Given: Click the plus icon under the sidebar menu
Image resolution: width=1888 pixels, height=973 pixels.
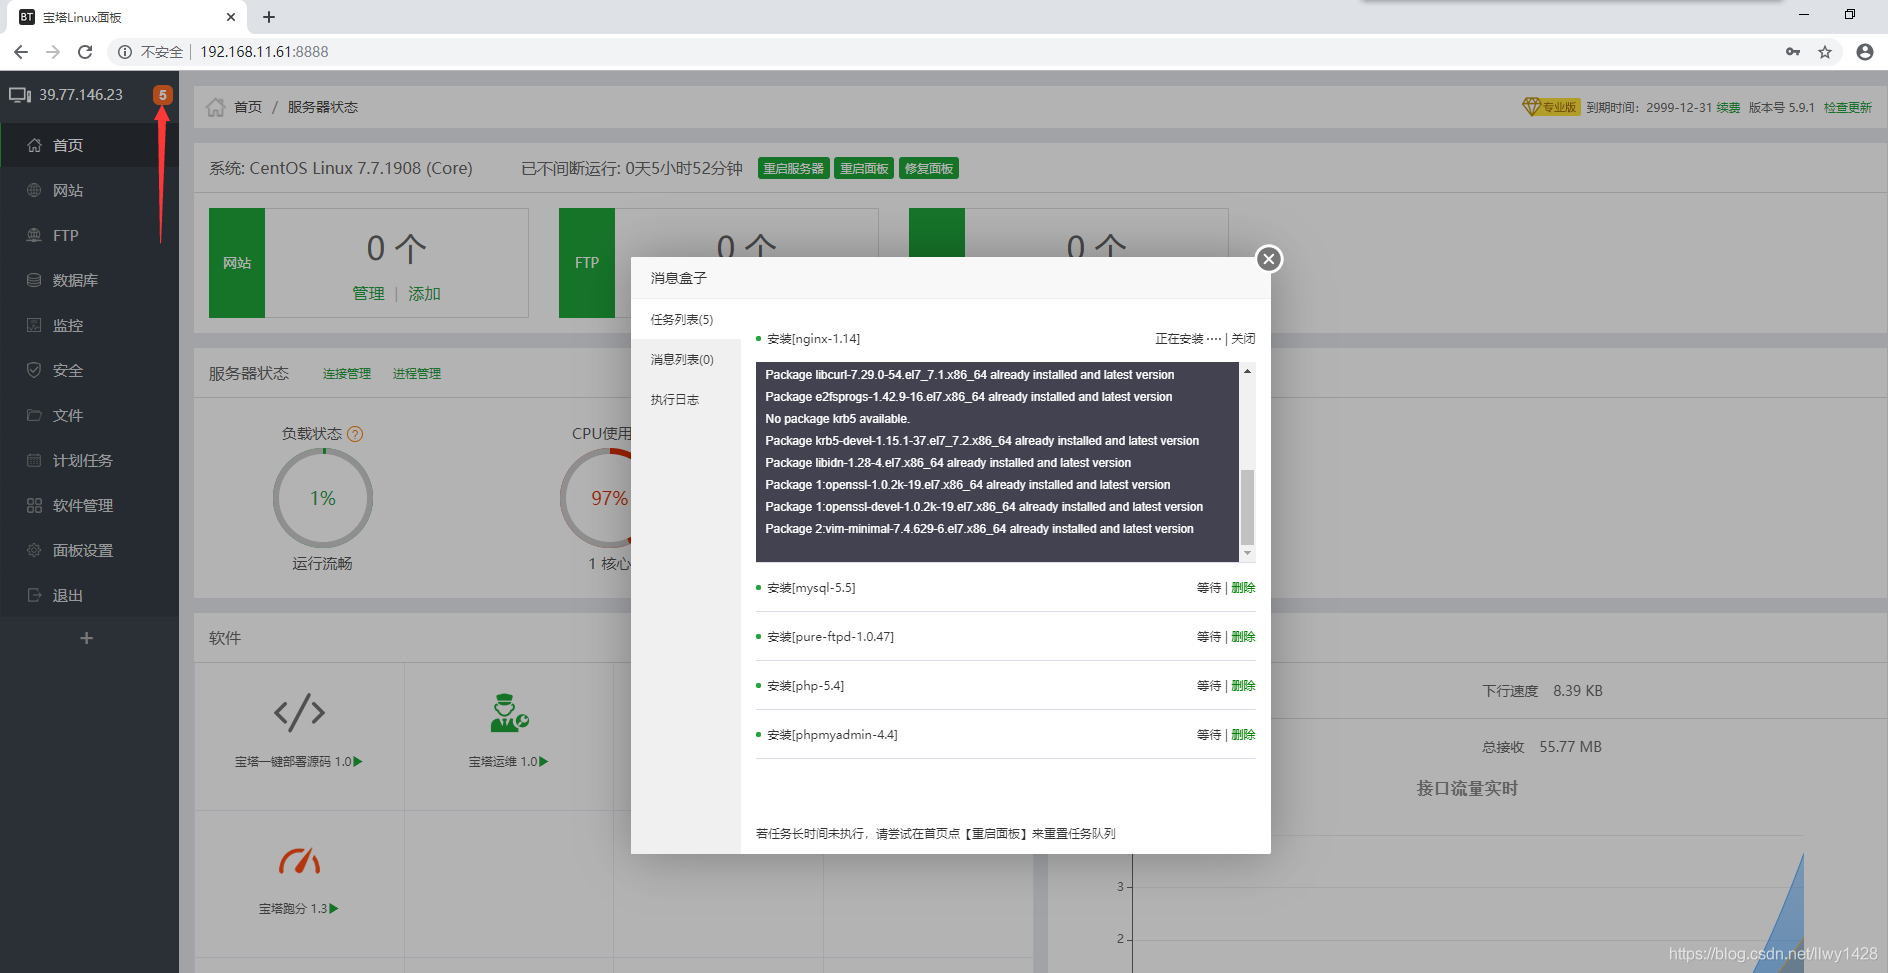Looking at the screenshot, I should [x=86, y=638].
